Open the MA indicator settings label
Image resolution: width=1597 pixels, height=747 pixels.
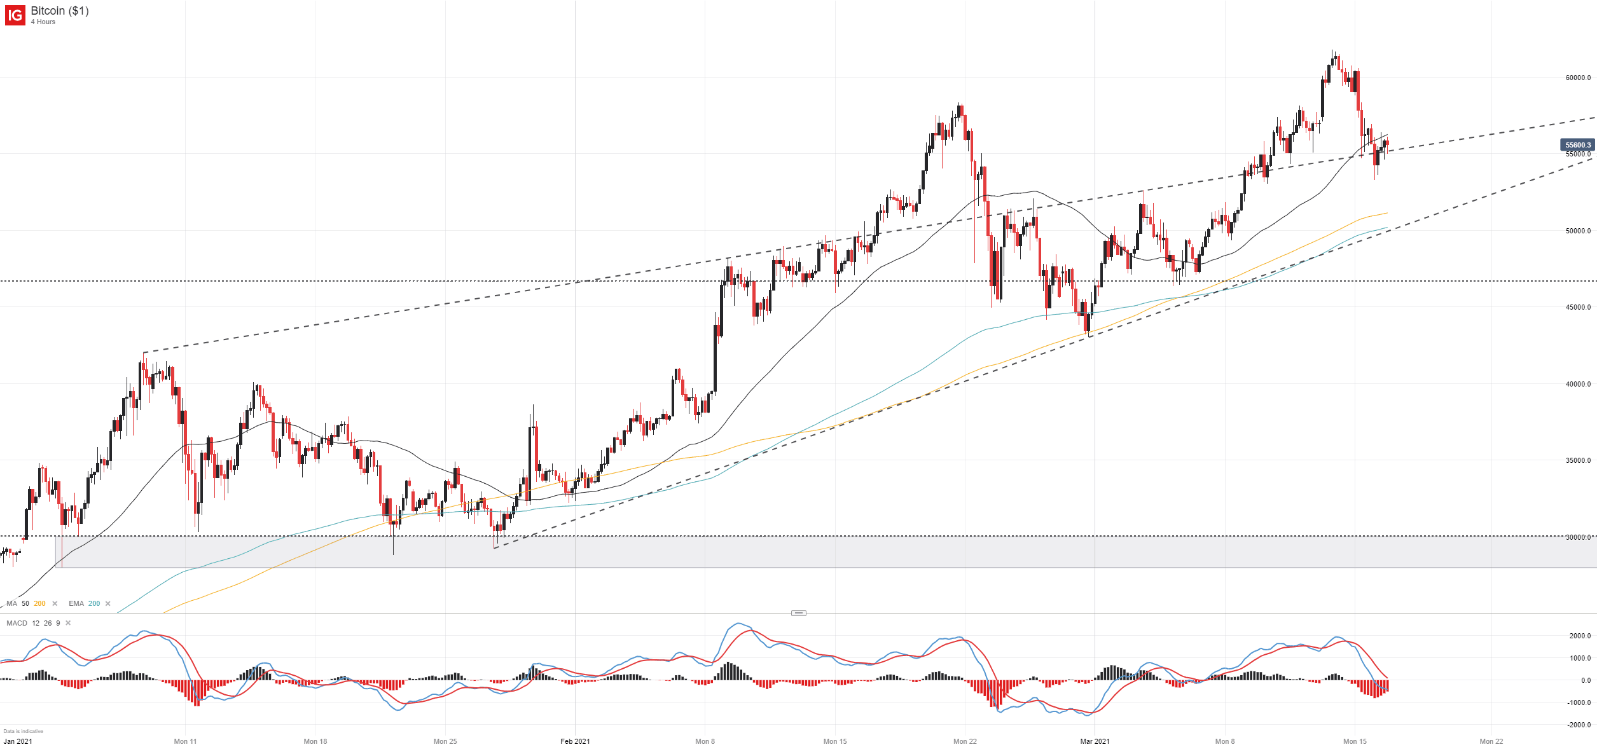click(12, 604)
